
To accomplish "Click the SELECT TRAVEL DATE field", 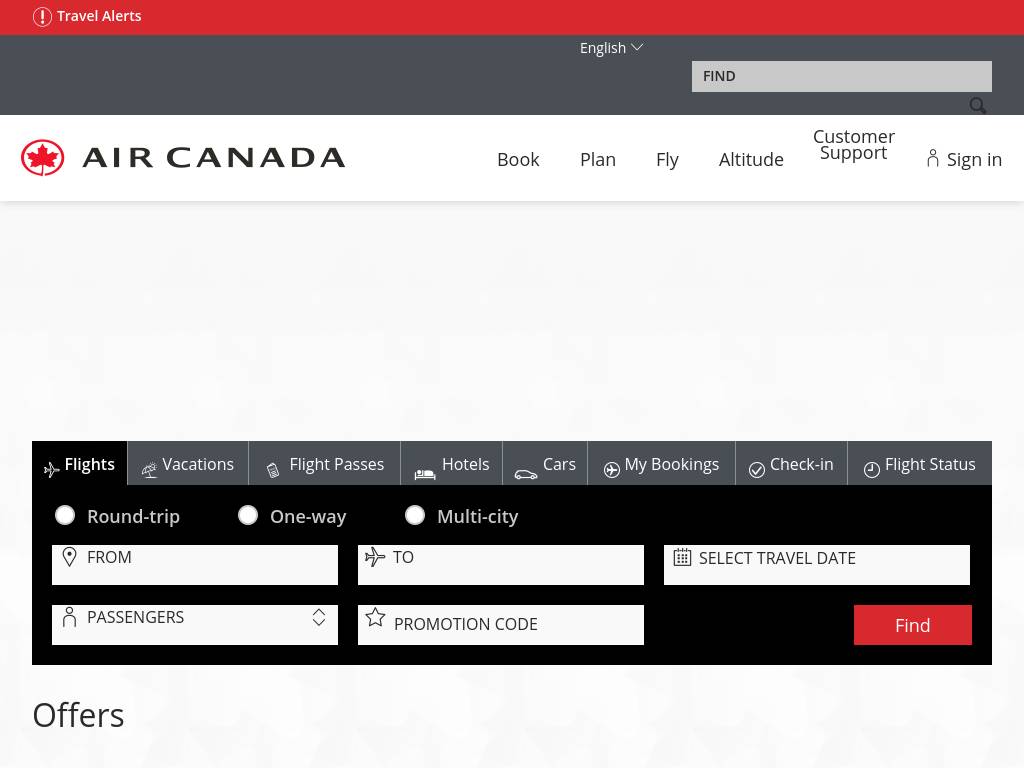I will point(816,565).
